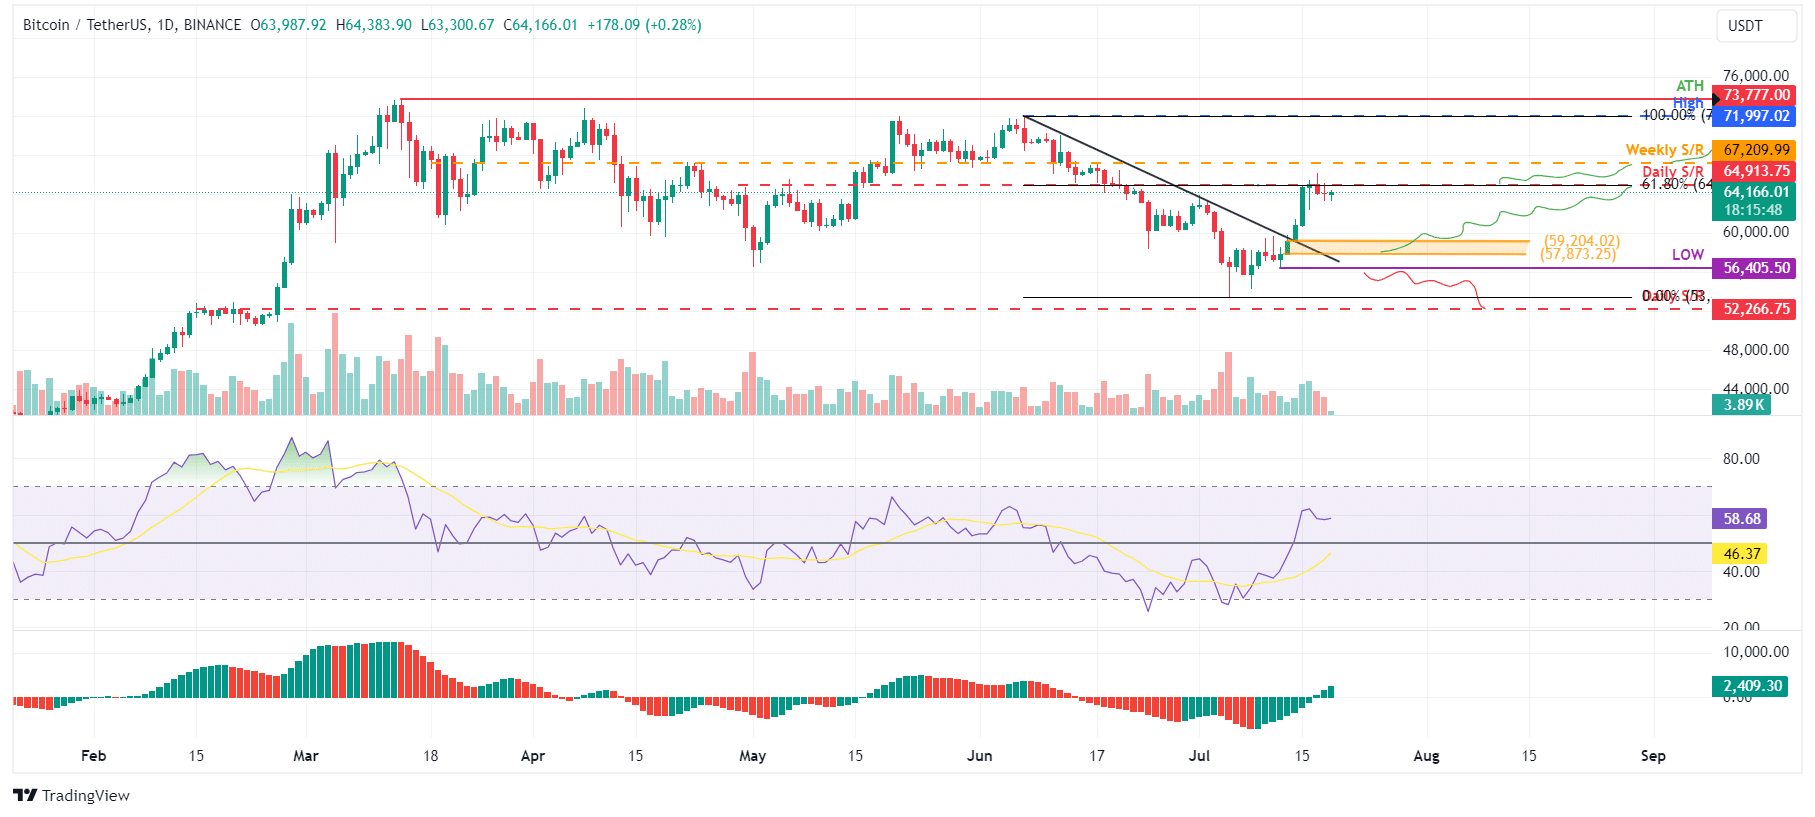The height and width of the screenshot is (817, 1815).
Task: Click the Jun date axis label
Action: click(x=980, y=756)
